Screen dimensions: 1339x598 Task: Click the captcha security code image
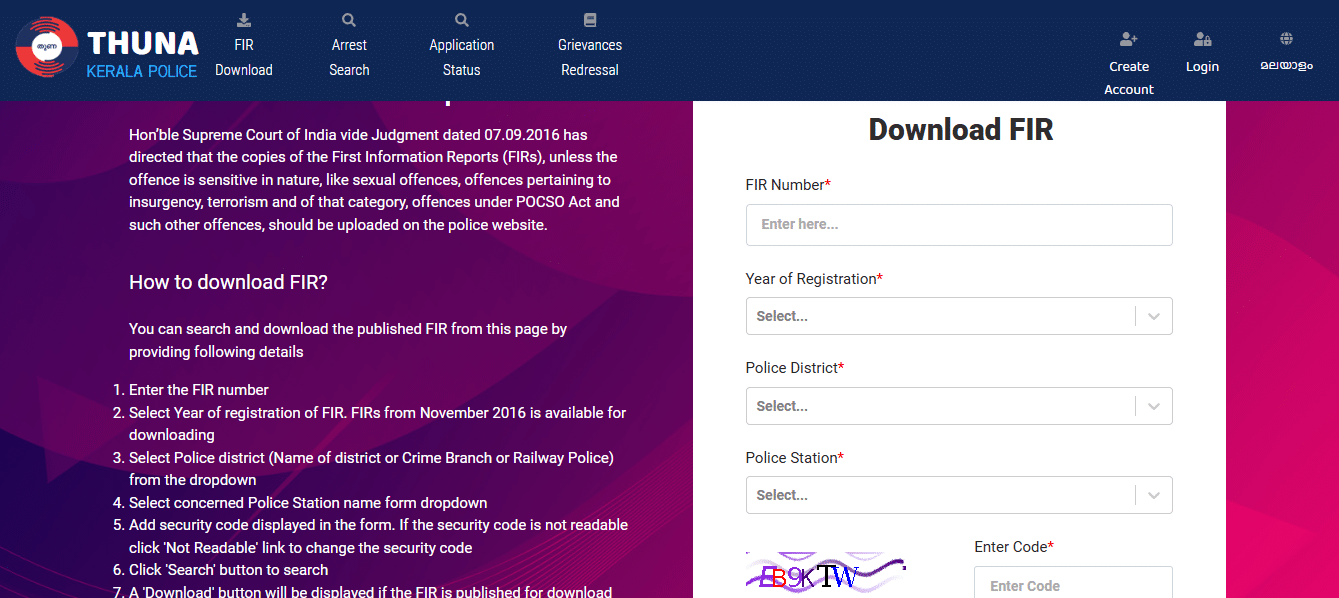[x=825, y=572]
